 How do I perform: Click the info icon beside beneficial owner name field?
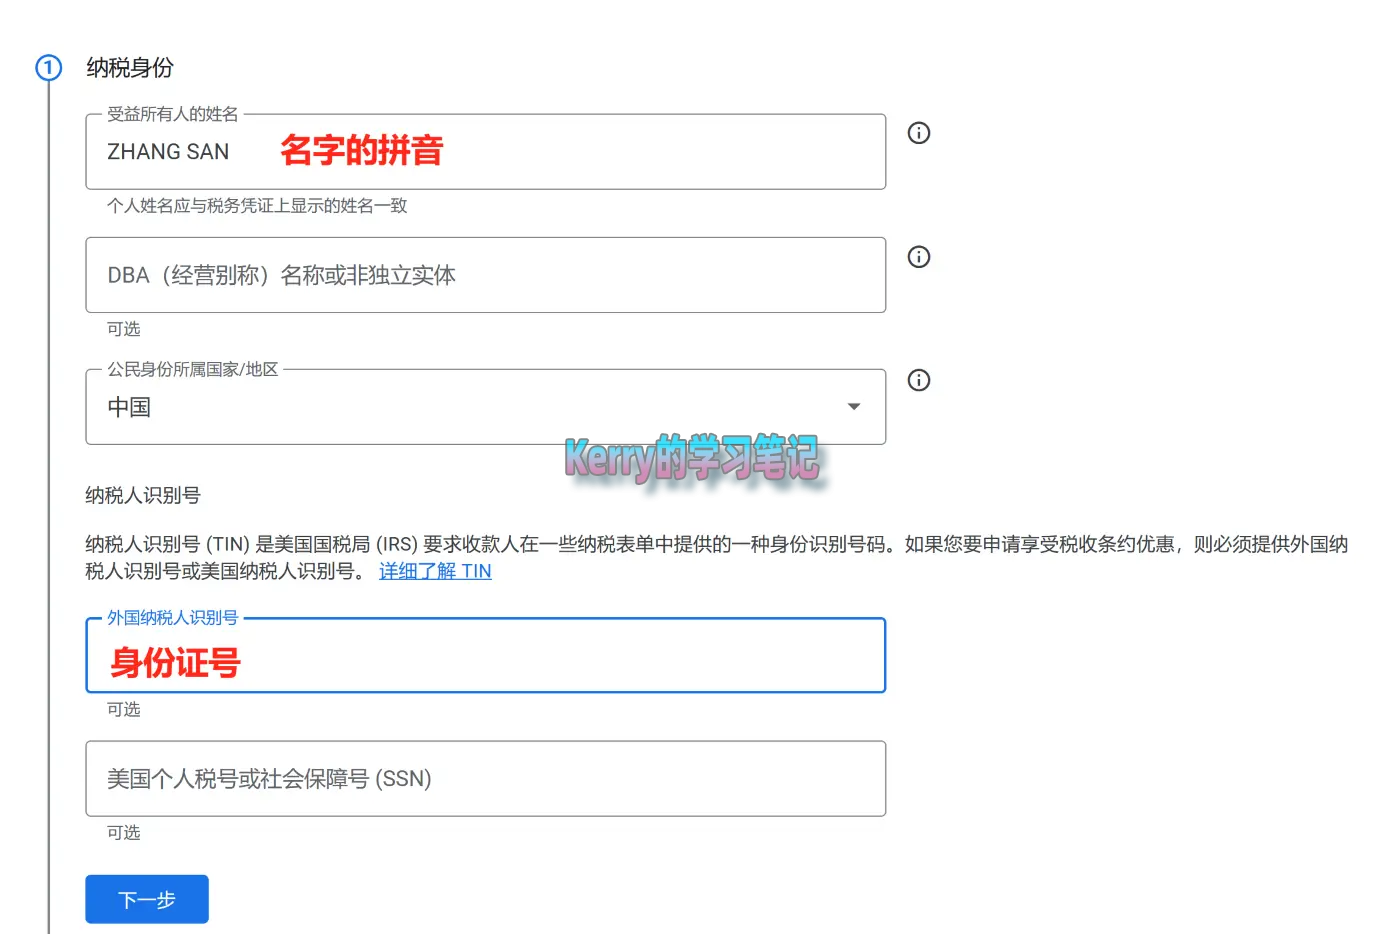point(918,133)
